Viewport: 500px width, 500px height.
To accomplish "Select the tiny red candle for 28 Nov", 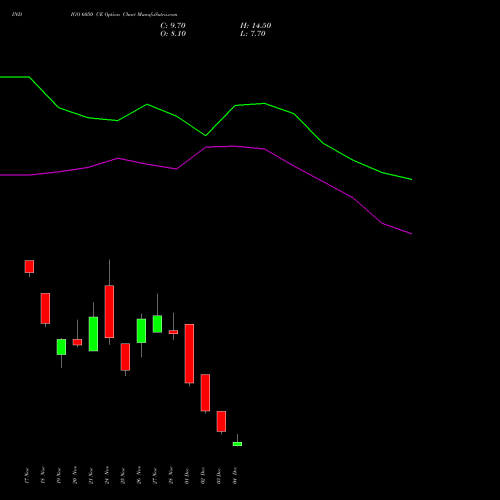I will coord(173,332).
